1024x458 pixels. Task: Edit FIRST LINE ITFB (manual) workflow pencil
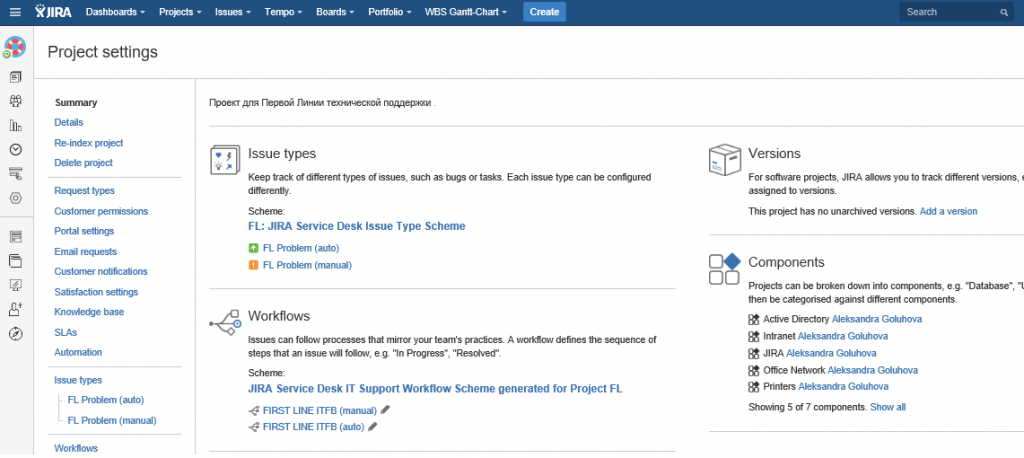click(x=385, y=410)
